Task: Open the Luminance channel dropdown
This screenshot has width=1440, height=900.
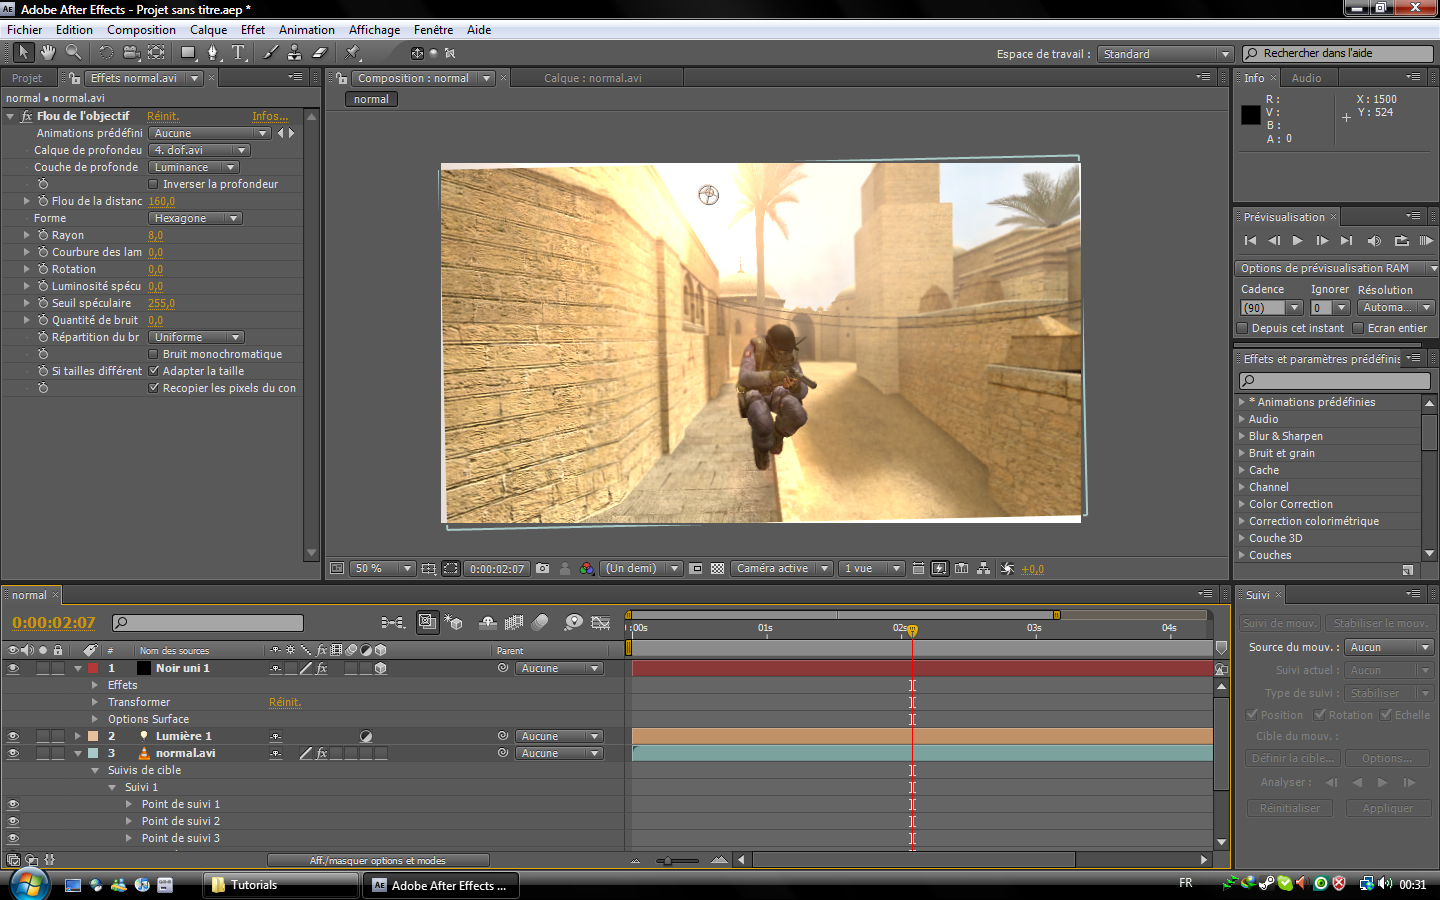Action: click(194, 167)
